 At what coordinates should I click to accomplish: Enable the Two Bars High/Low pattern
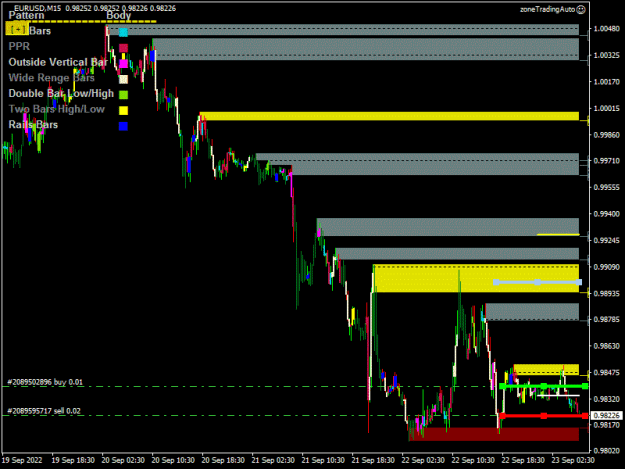57,109
